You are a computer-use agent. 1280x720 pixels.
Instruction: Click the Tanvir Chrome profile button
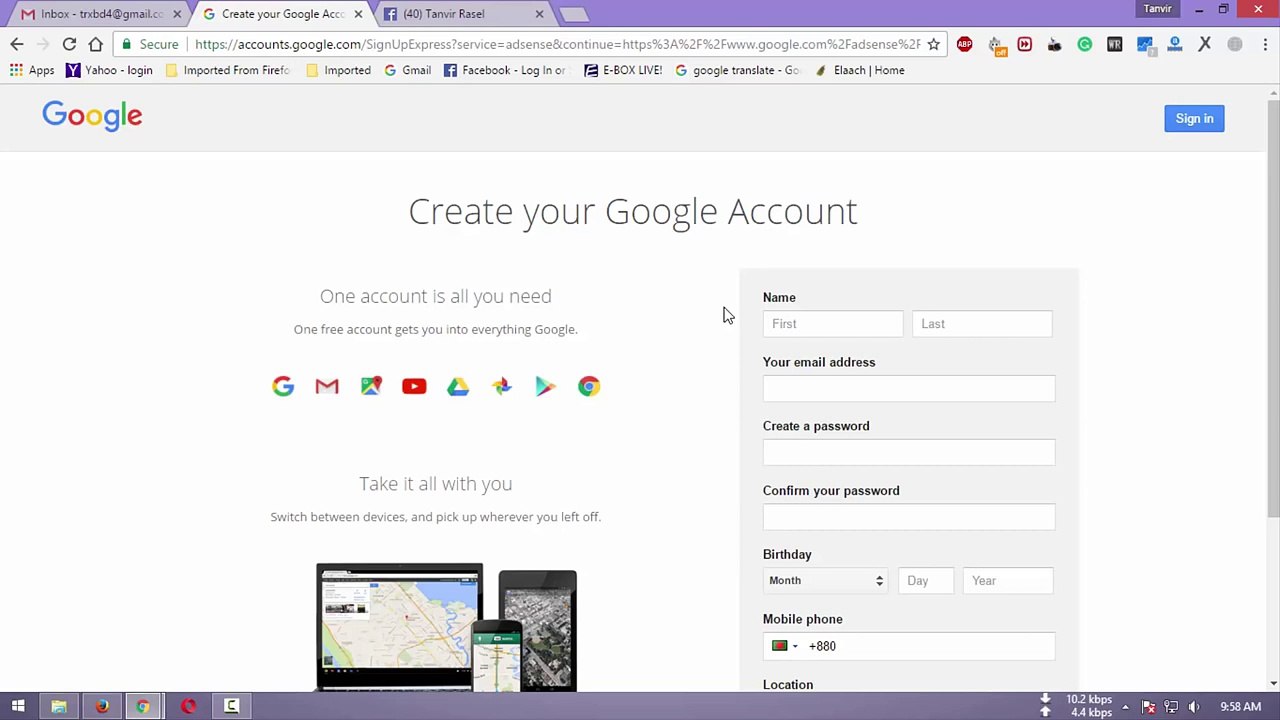(x=1158, y=9)
